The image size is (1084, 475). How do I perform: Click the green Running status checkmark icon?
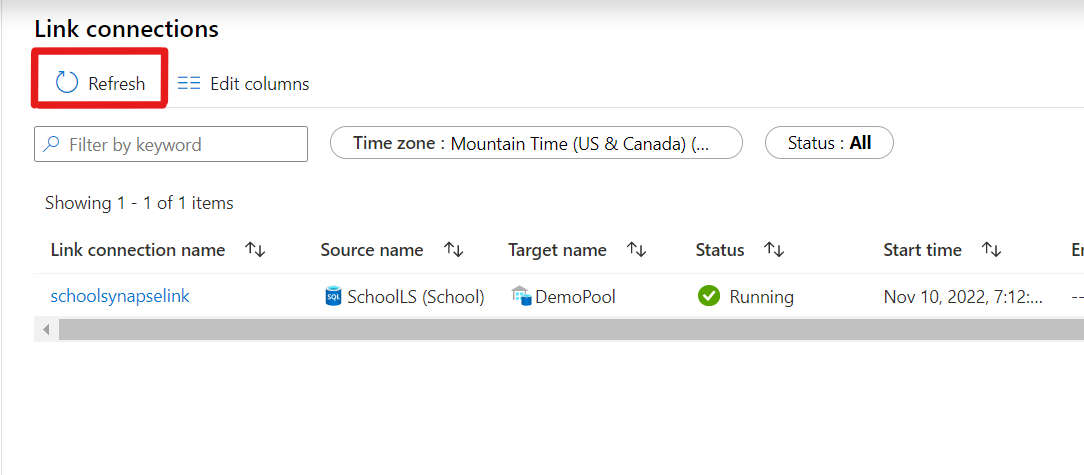(709, 296)
